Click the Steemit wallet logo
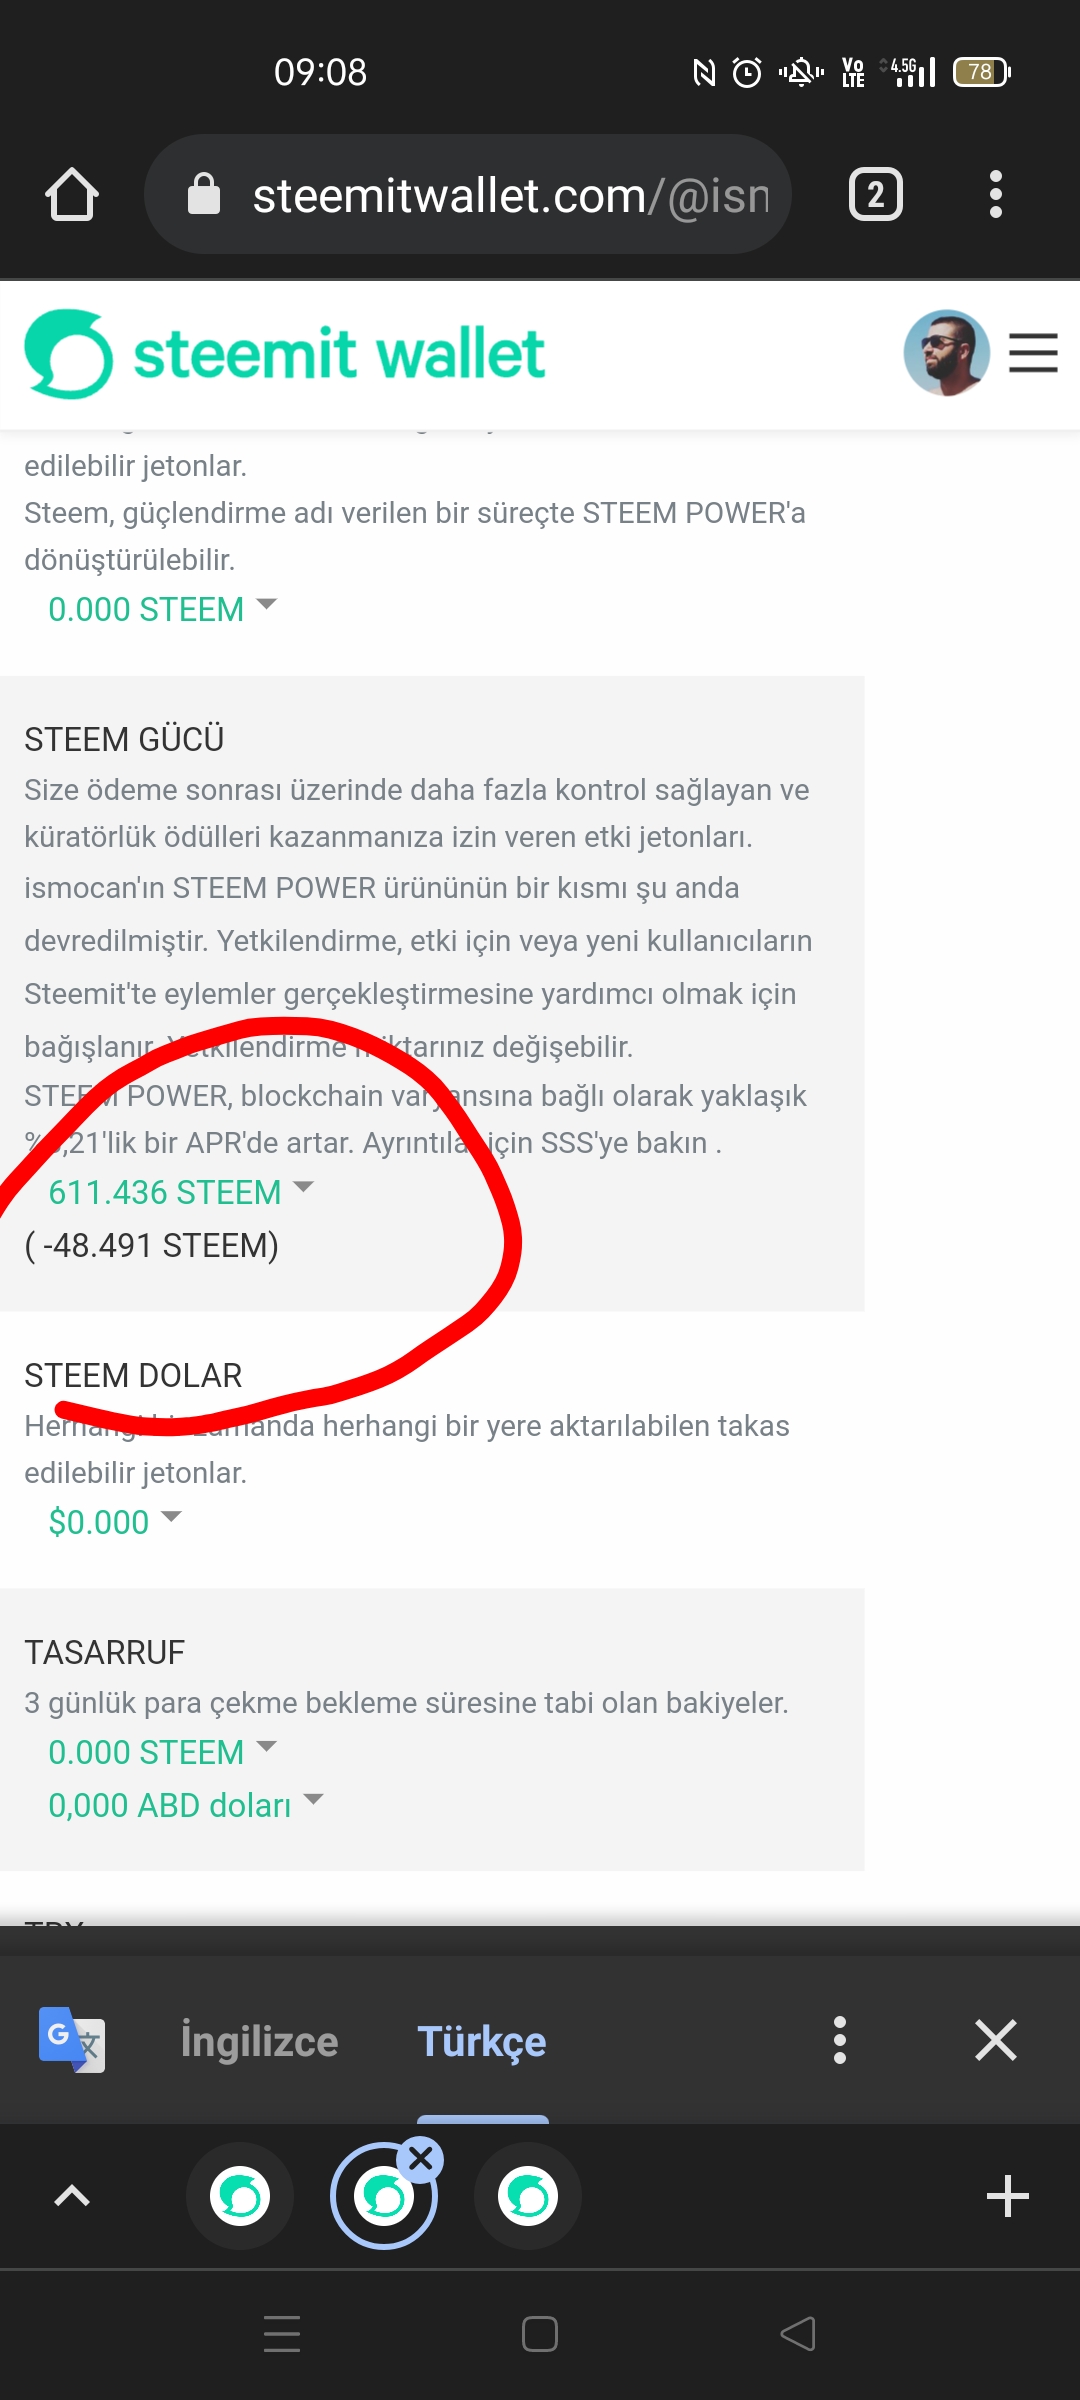This screenshot has height=2400, width=1080. click(285, 354)
